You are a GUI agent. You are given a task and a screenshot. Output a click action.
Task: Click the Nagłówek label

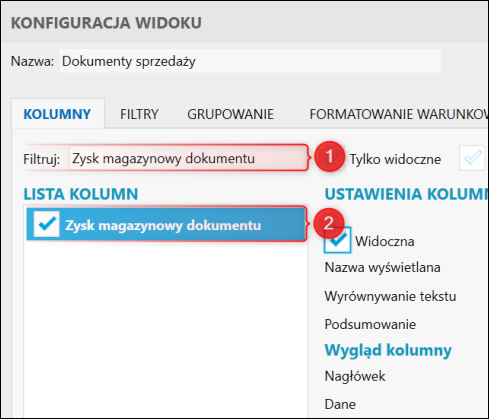(355, 376)
